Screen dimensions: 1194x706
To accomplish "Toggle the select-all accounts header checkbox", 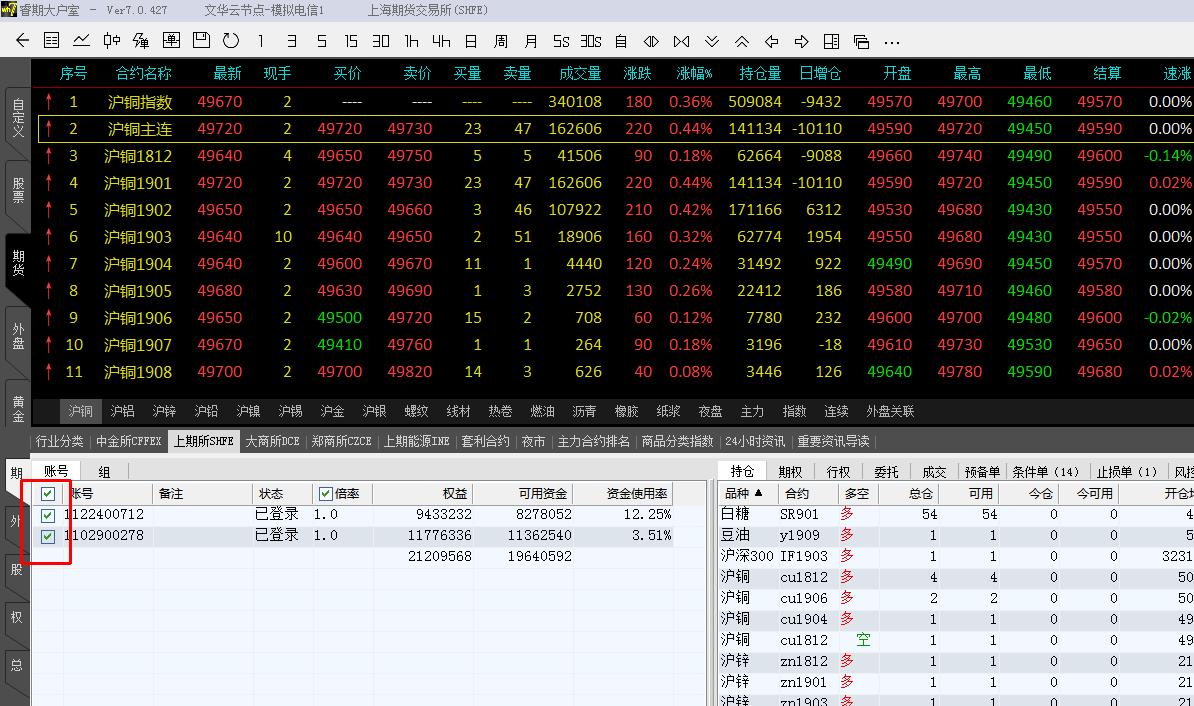I will (48, 494).
